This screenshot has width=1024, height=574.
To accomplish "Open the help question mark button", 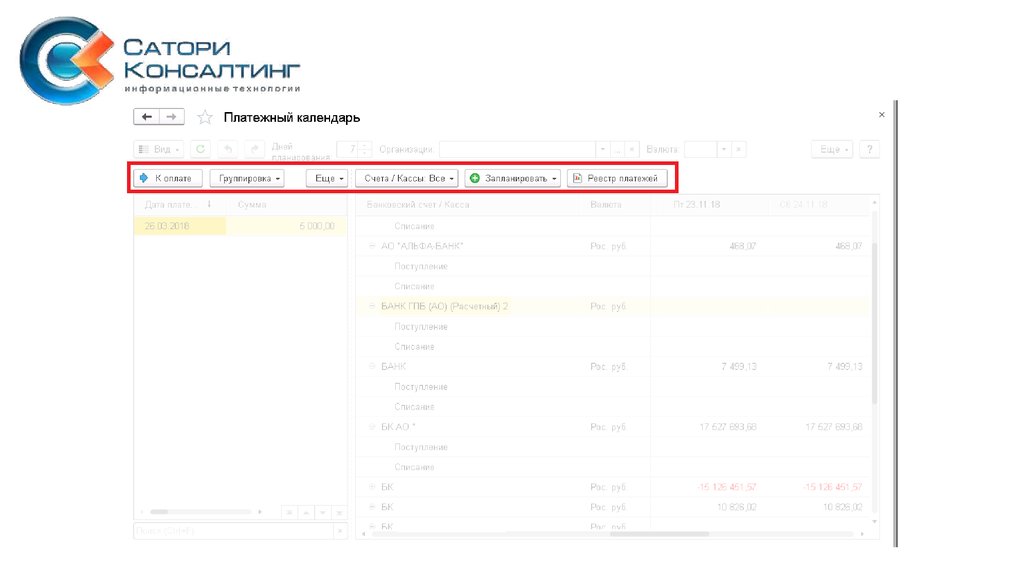I will pyautogui.click(x=870, y=149).
